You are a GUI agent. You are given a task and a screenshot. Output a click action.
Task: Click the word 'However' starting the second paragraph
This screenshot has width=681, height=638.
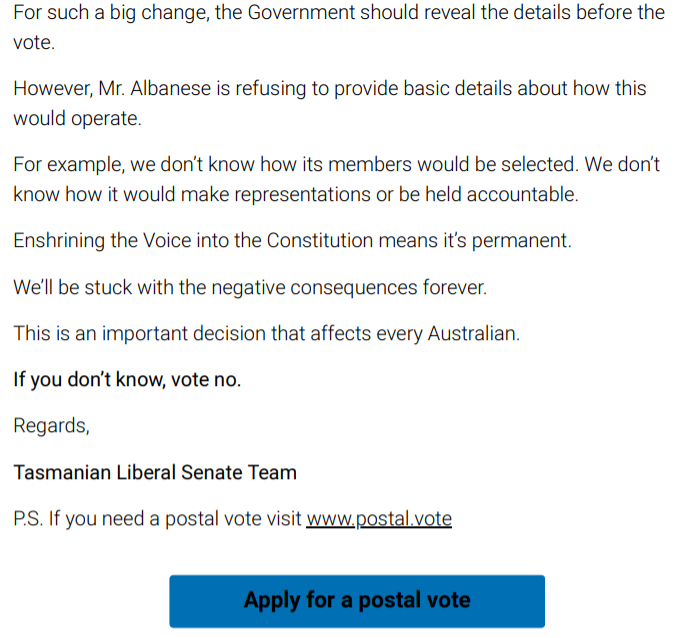(50, 88)
